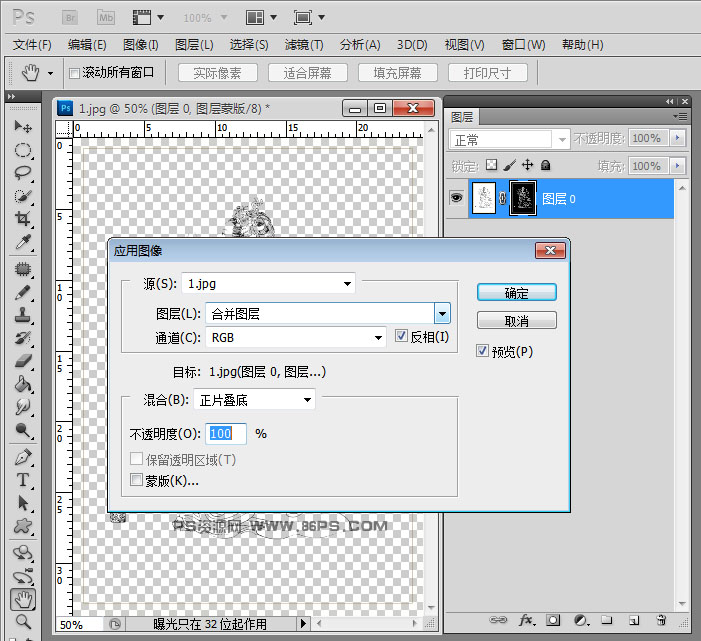Select the Clone Stamp tool
The width and height of the screenshot is (701, 641).
coord(23,315)
